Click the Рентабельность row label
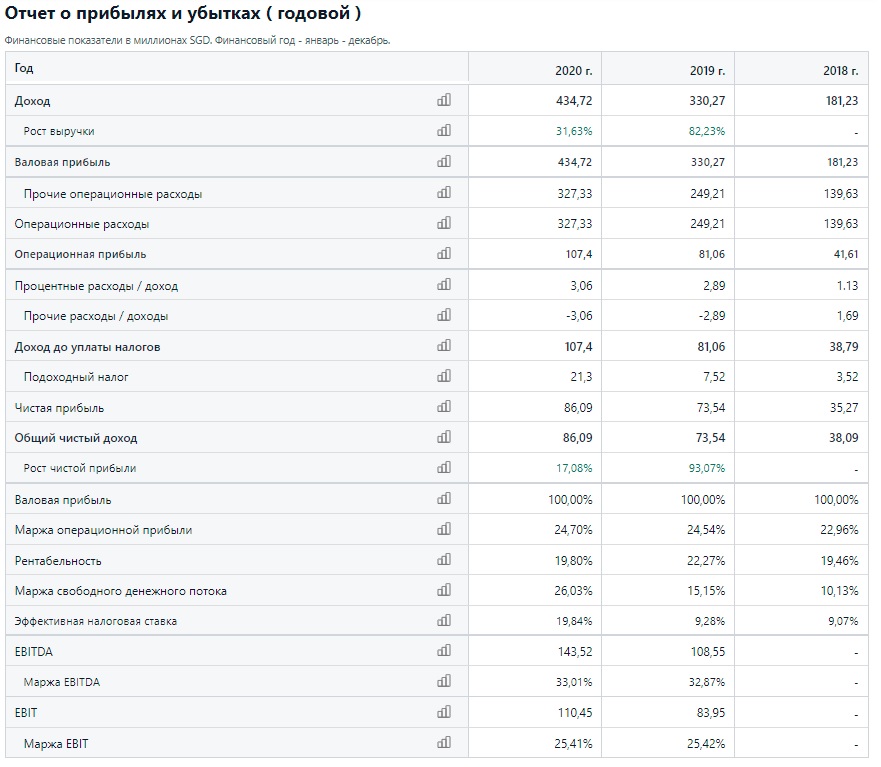 (58, 561)
